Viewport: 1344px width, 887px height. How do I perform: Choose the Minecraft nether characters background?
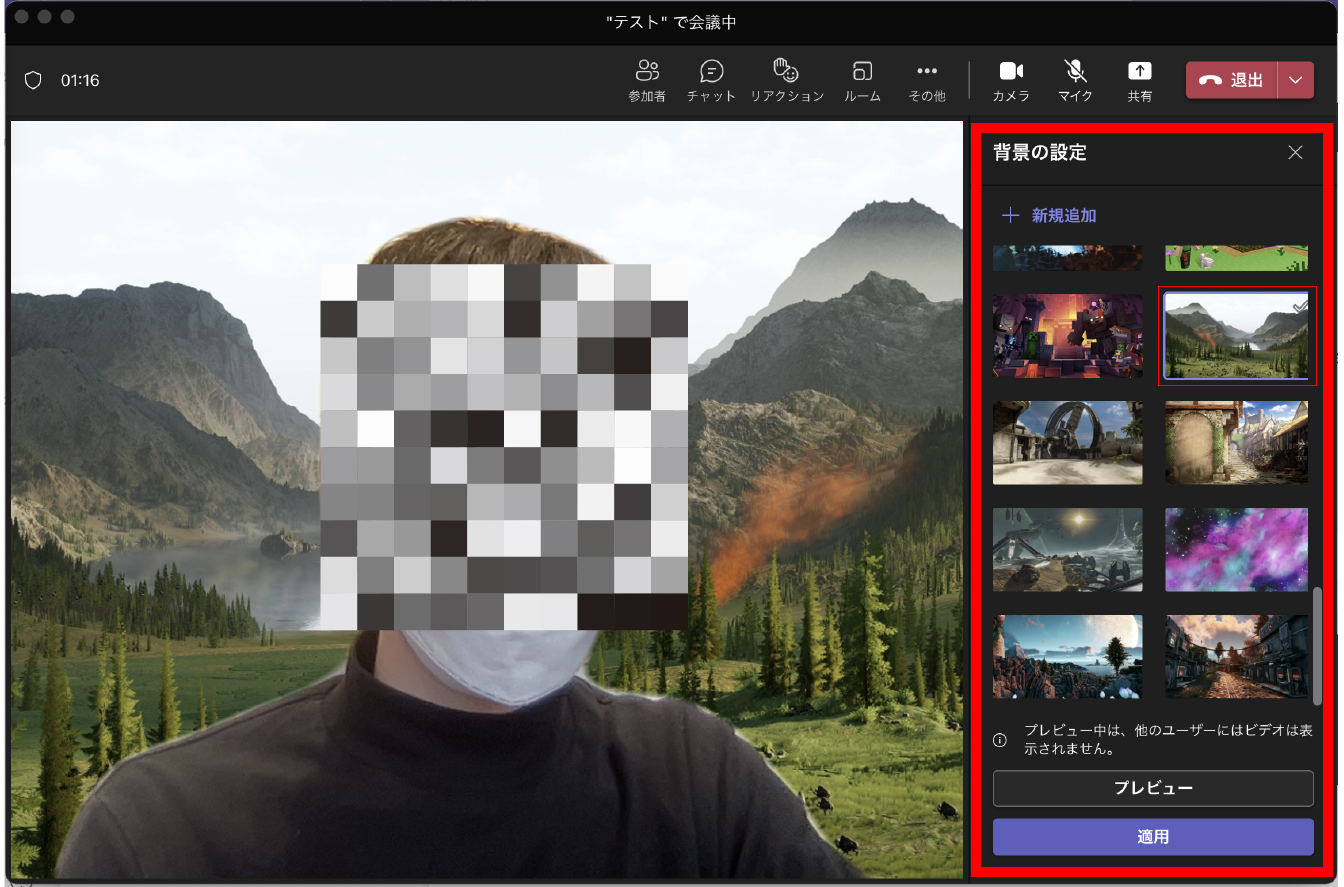(x=1067, y=336)
